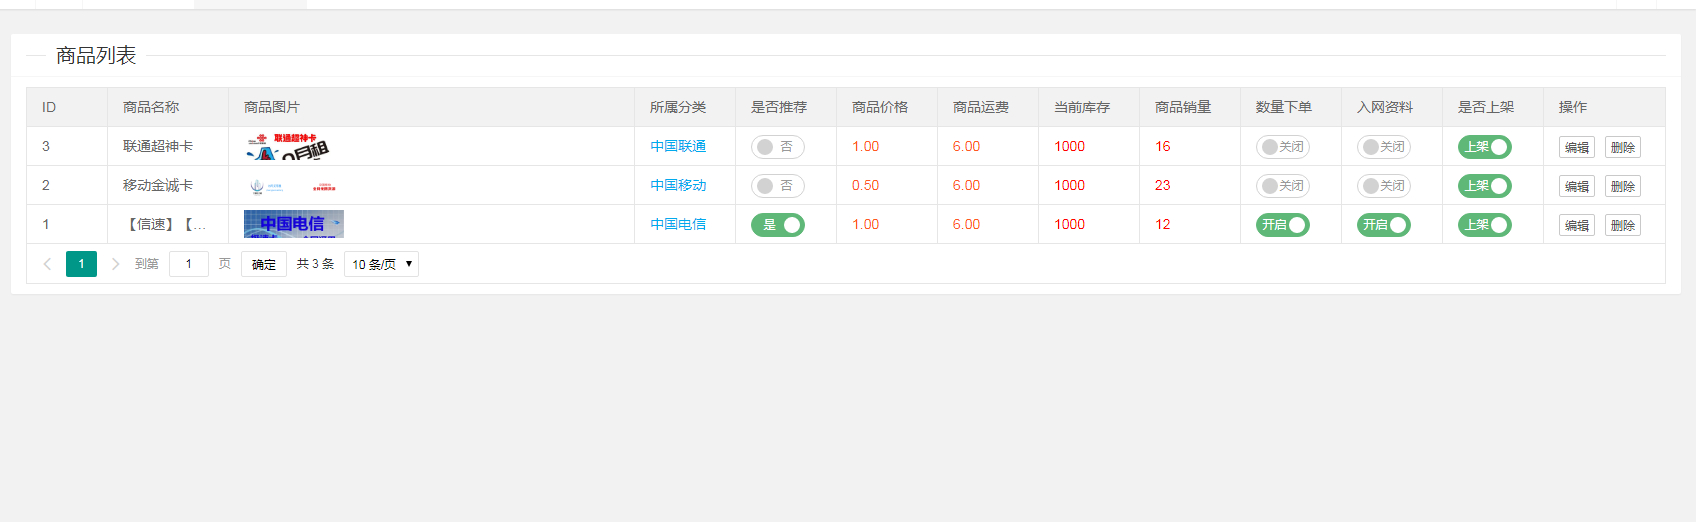
Task: Click 编辑 button for 联通超神卡
Action: (1576, 147)
